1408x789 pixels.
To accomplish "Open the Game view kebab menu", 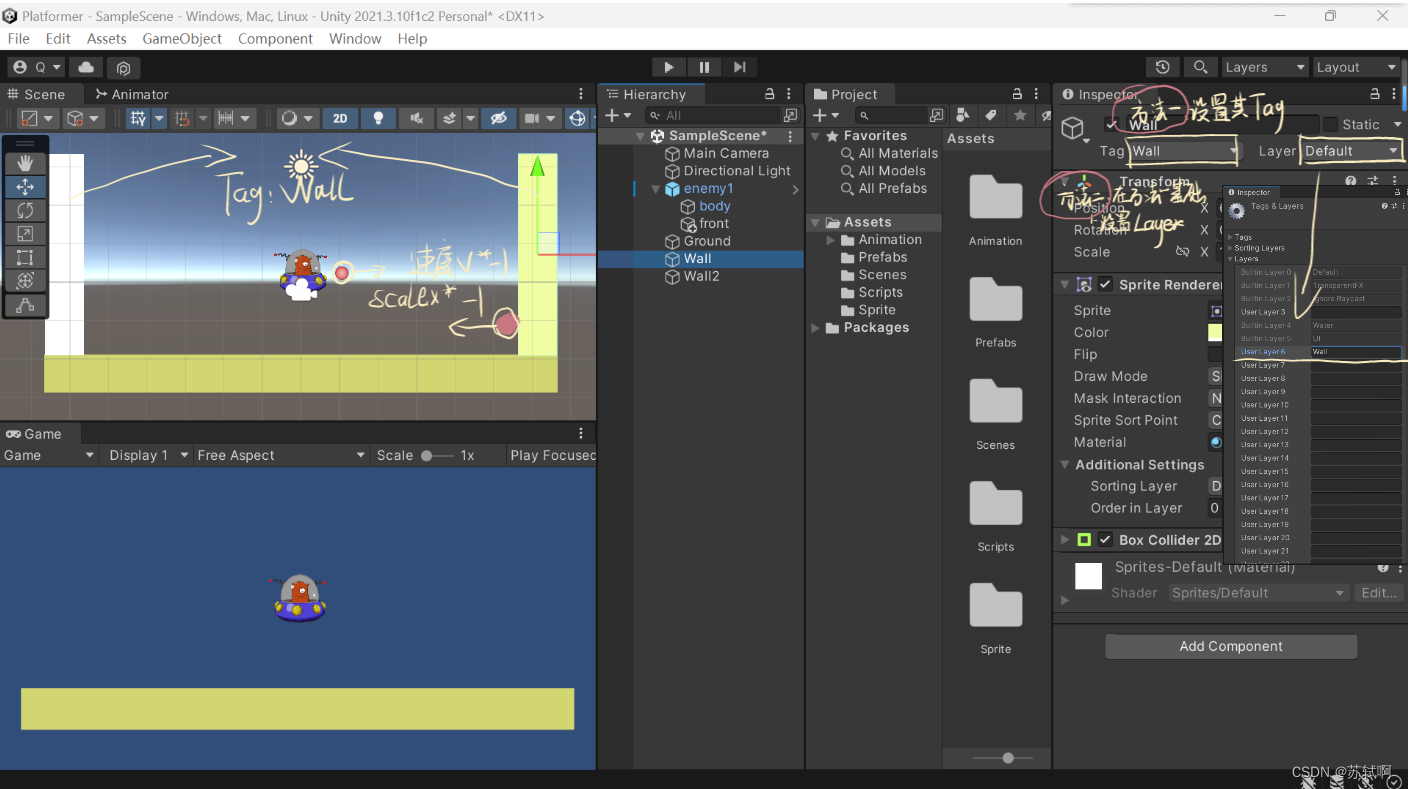I will coord(582,433).
